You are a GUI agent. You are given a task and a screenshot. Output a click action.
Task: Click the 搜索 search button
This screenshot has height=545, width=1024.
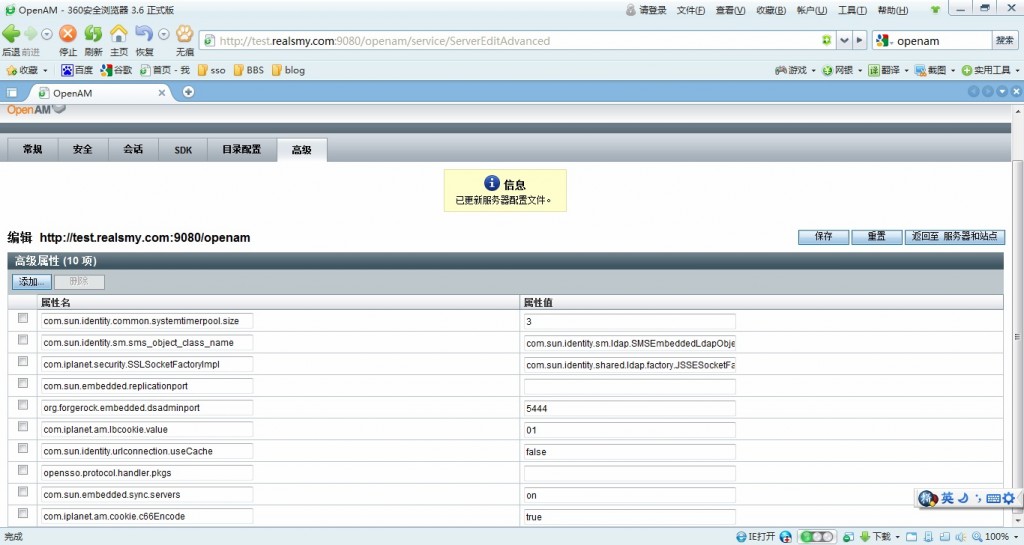(x=1004, y=40)
